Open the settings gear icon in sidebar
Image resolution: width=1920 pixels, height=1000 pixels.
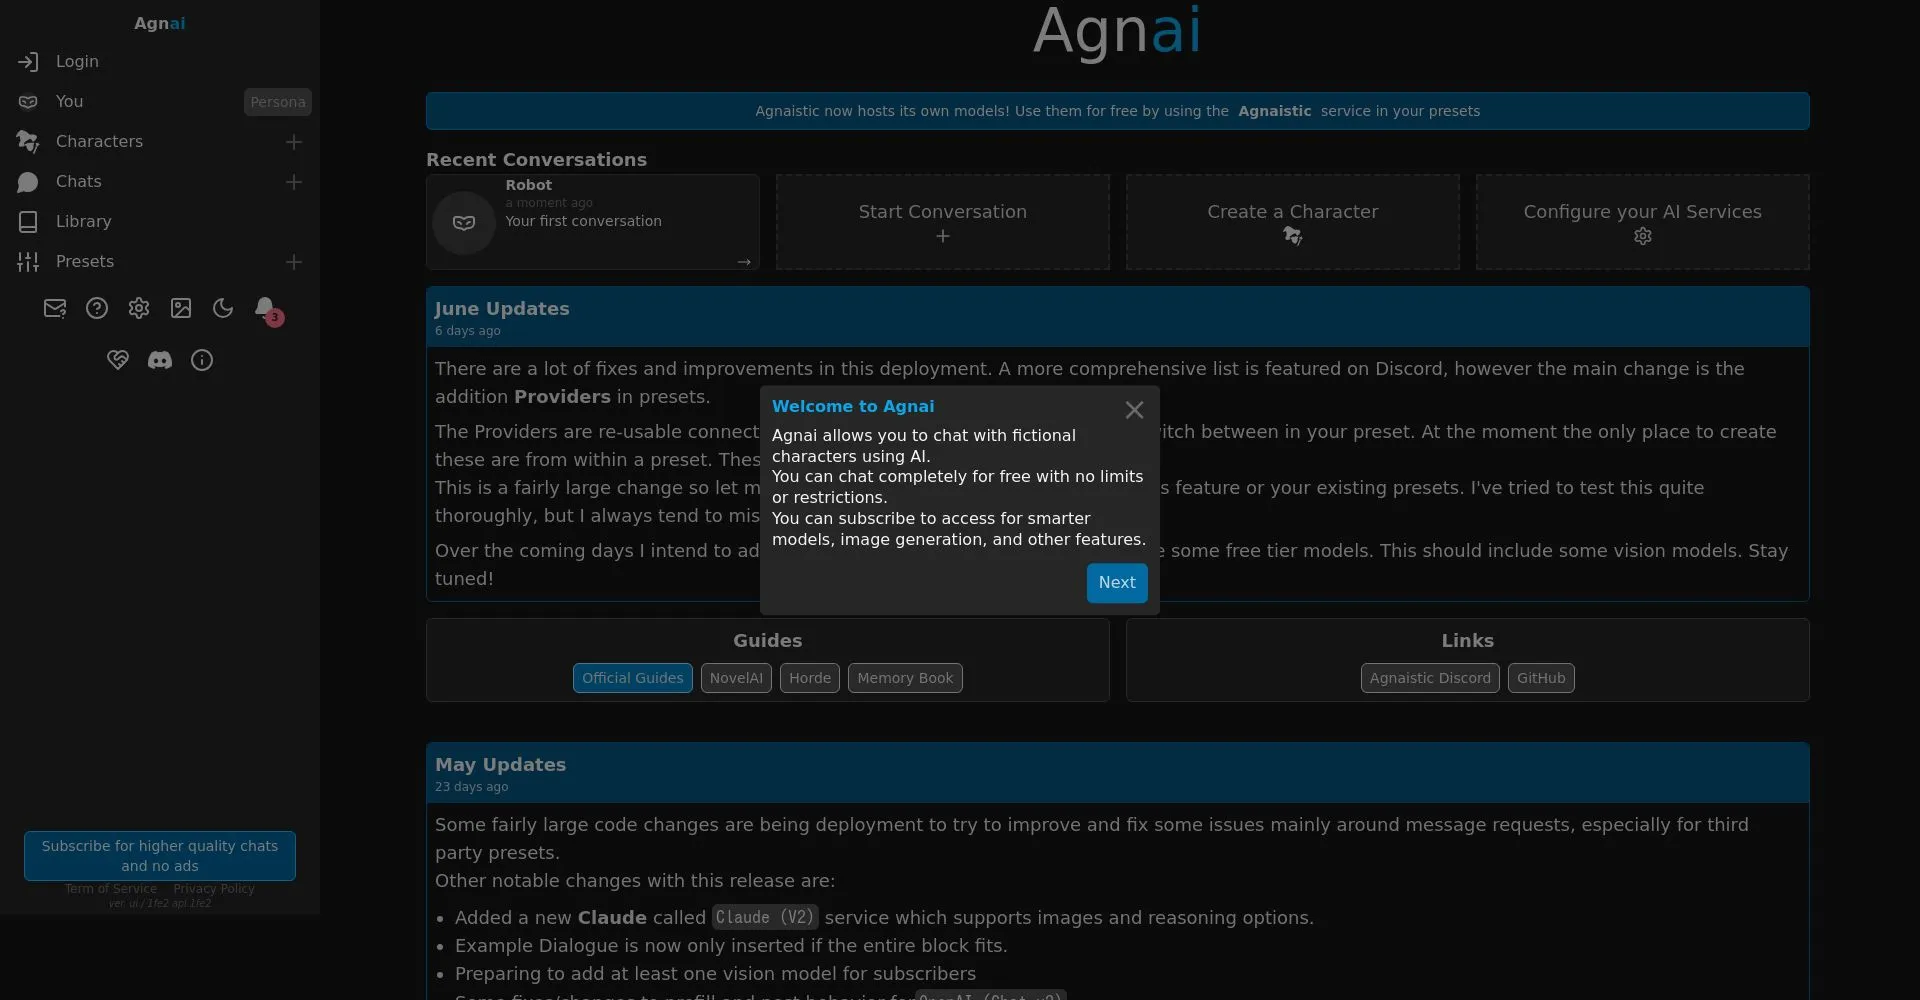(x=139, y=309)
